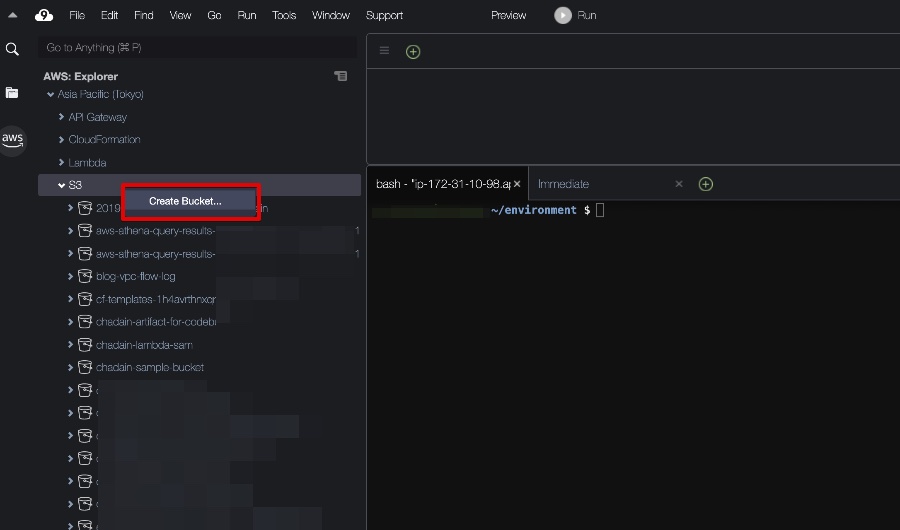Screen dimensions: 900x530
Task: Choose Create Bucket... from context menu
Action: coord(190,201)
